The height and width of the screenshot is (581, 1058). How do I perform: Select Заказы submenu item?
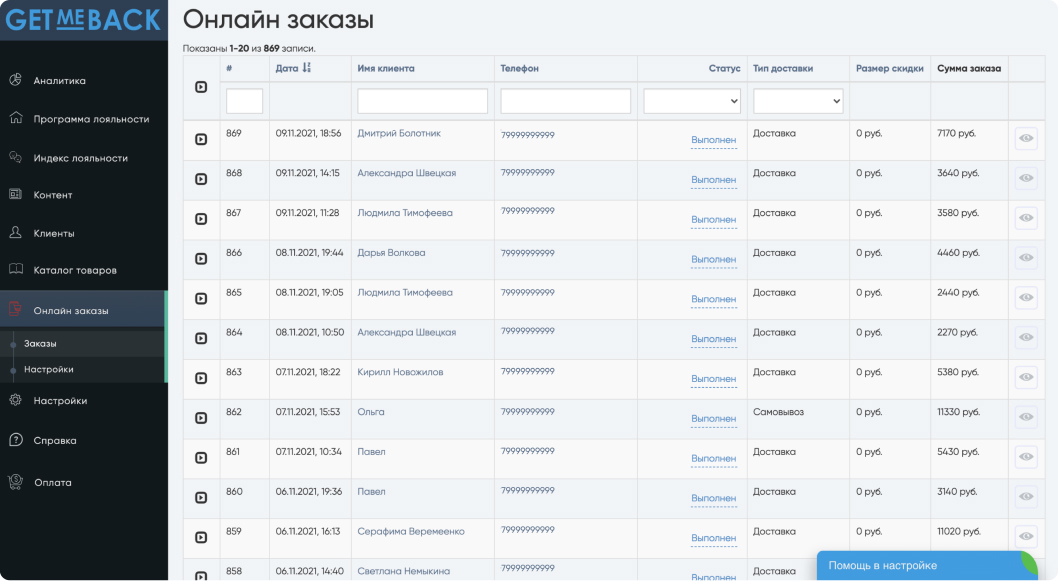click(40, 343)
